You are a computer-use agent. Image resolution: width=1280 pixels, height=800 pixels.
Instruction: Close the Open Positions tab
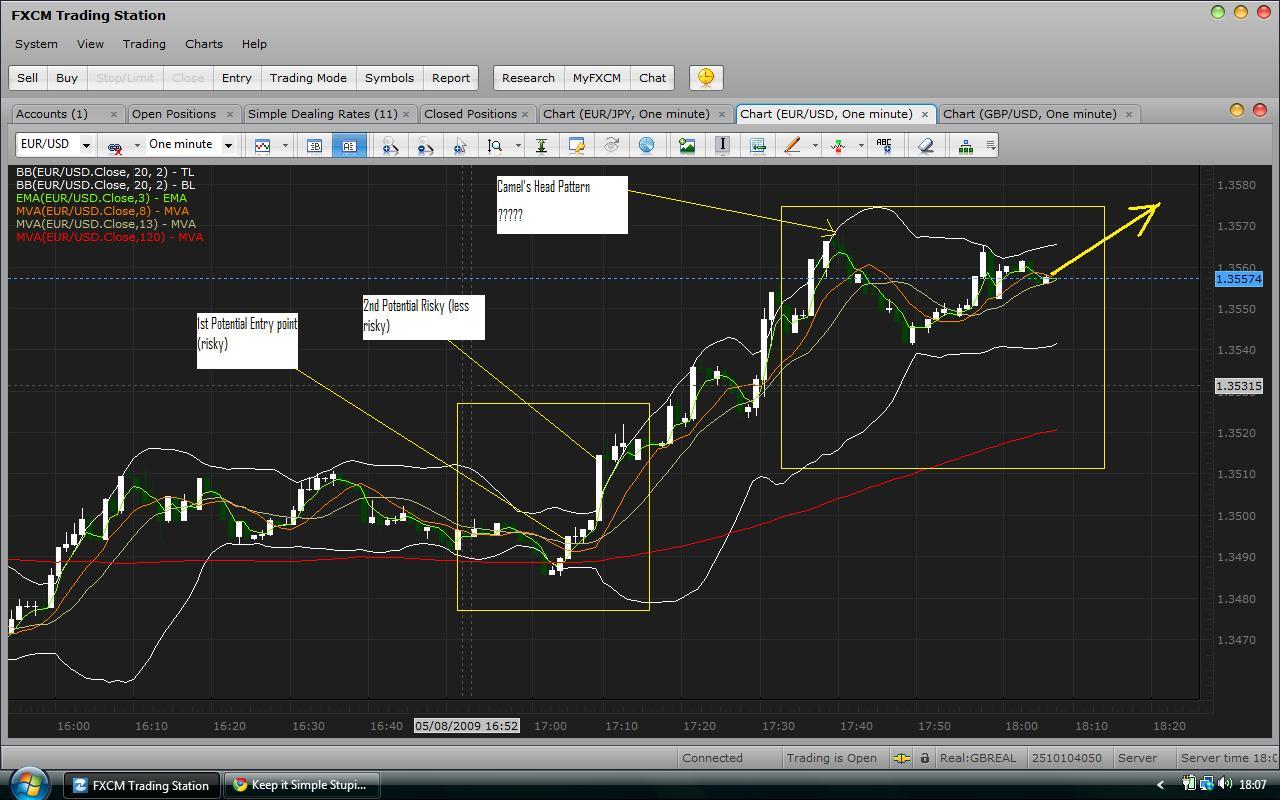pyautogui.click(x=230, y=114)
